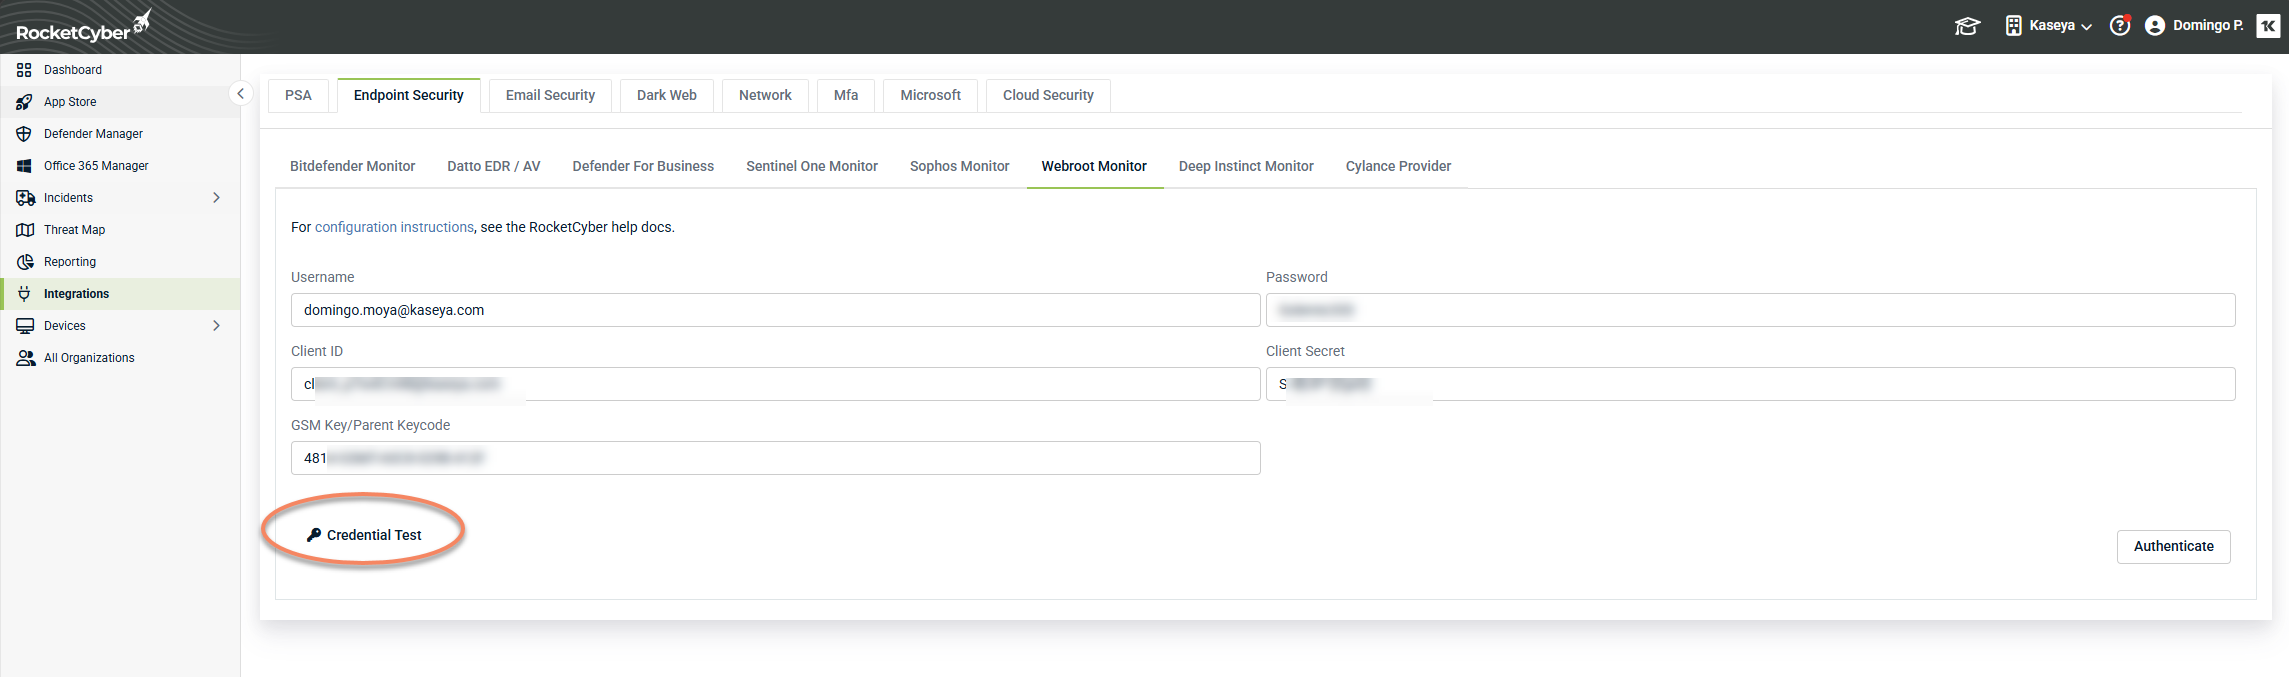Screen dimensions: 2289x677
Task: Select the Cylance Provider sub-tab
Action: click(x=1398, y=166)
